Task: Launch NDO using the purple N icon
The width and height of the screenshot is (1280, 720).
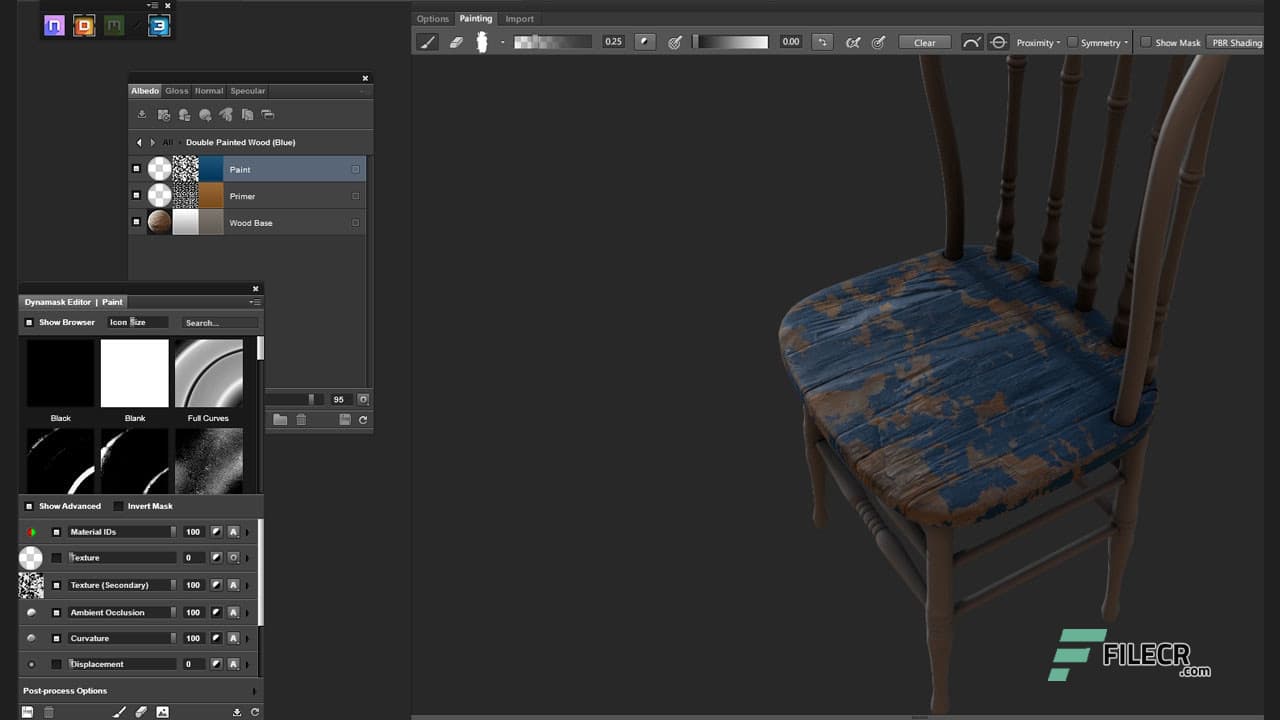Action: (55, 25)
